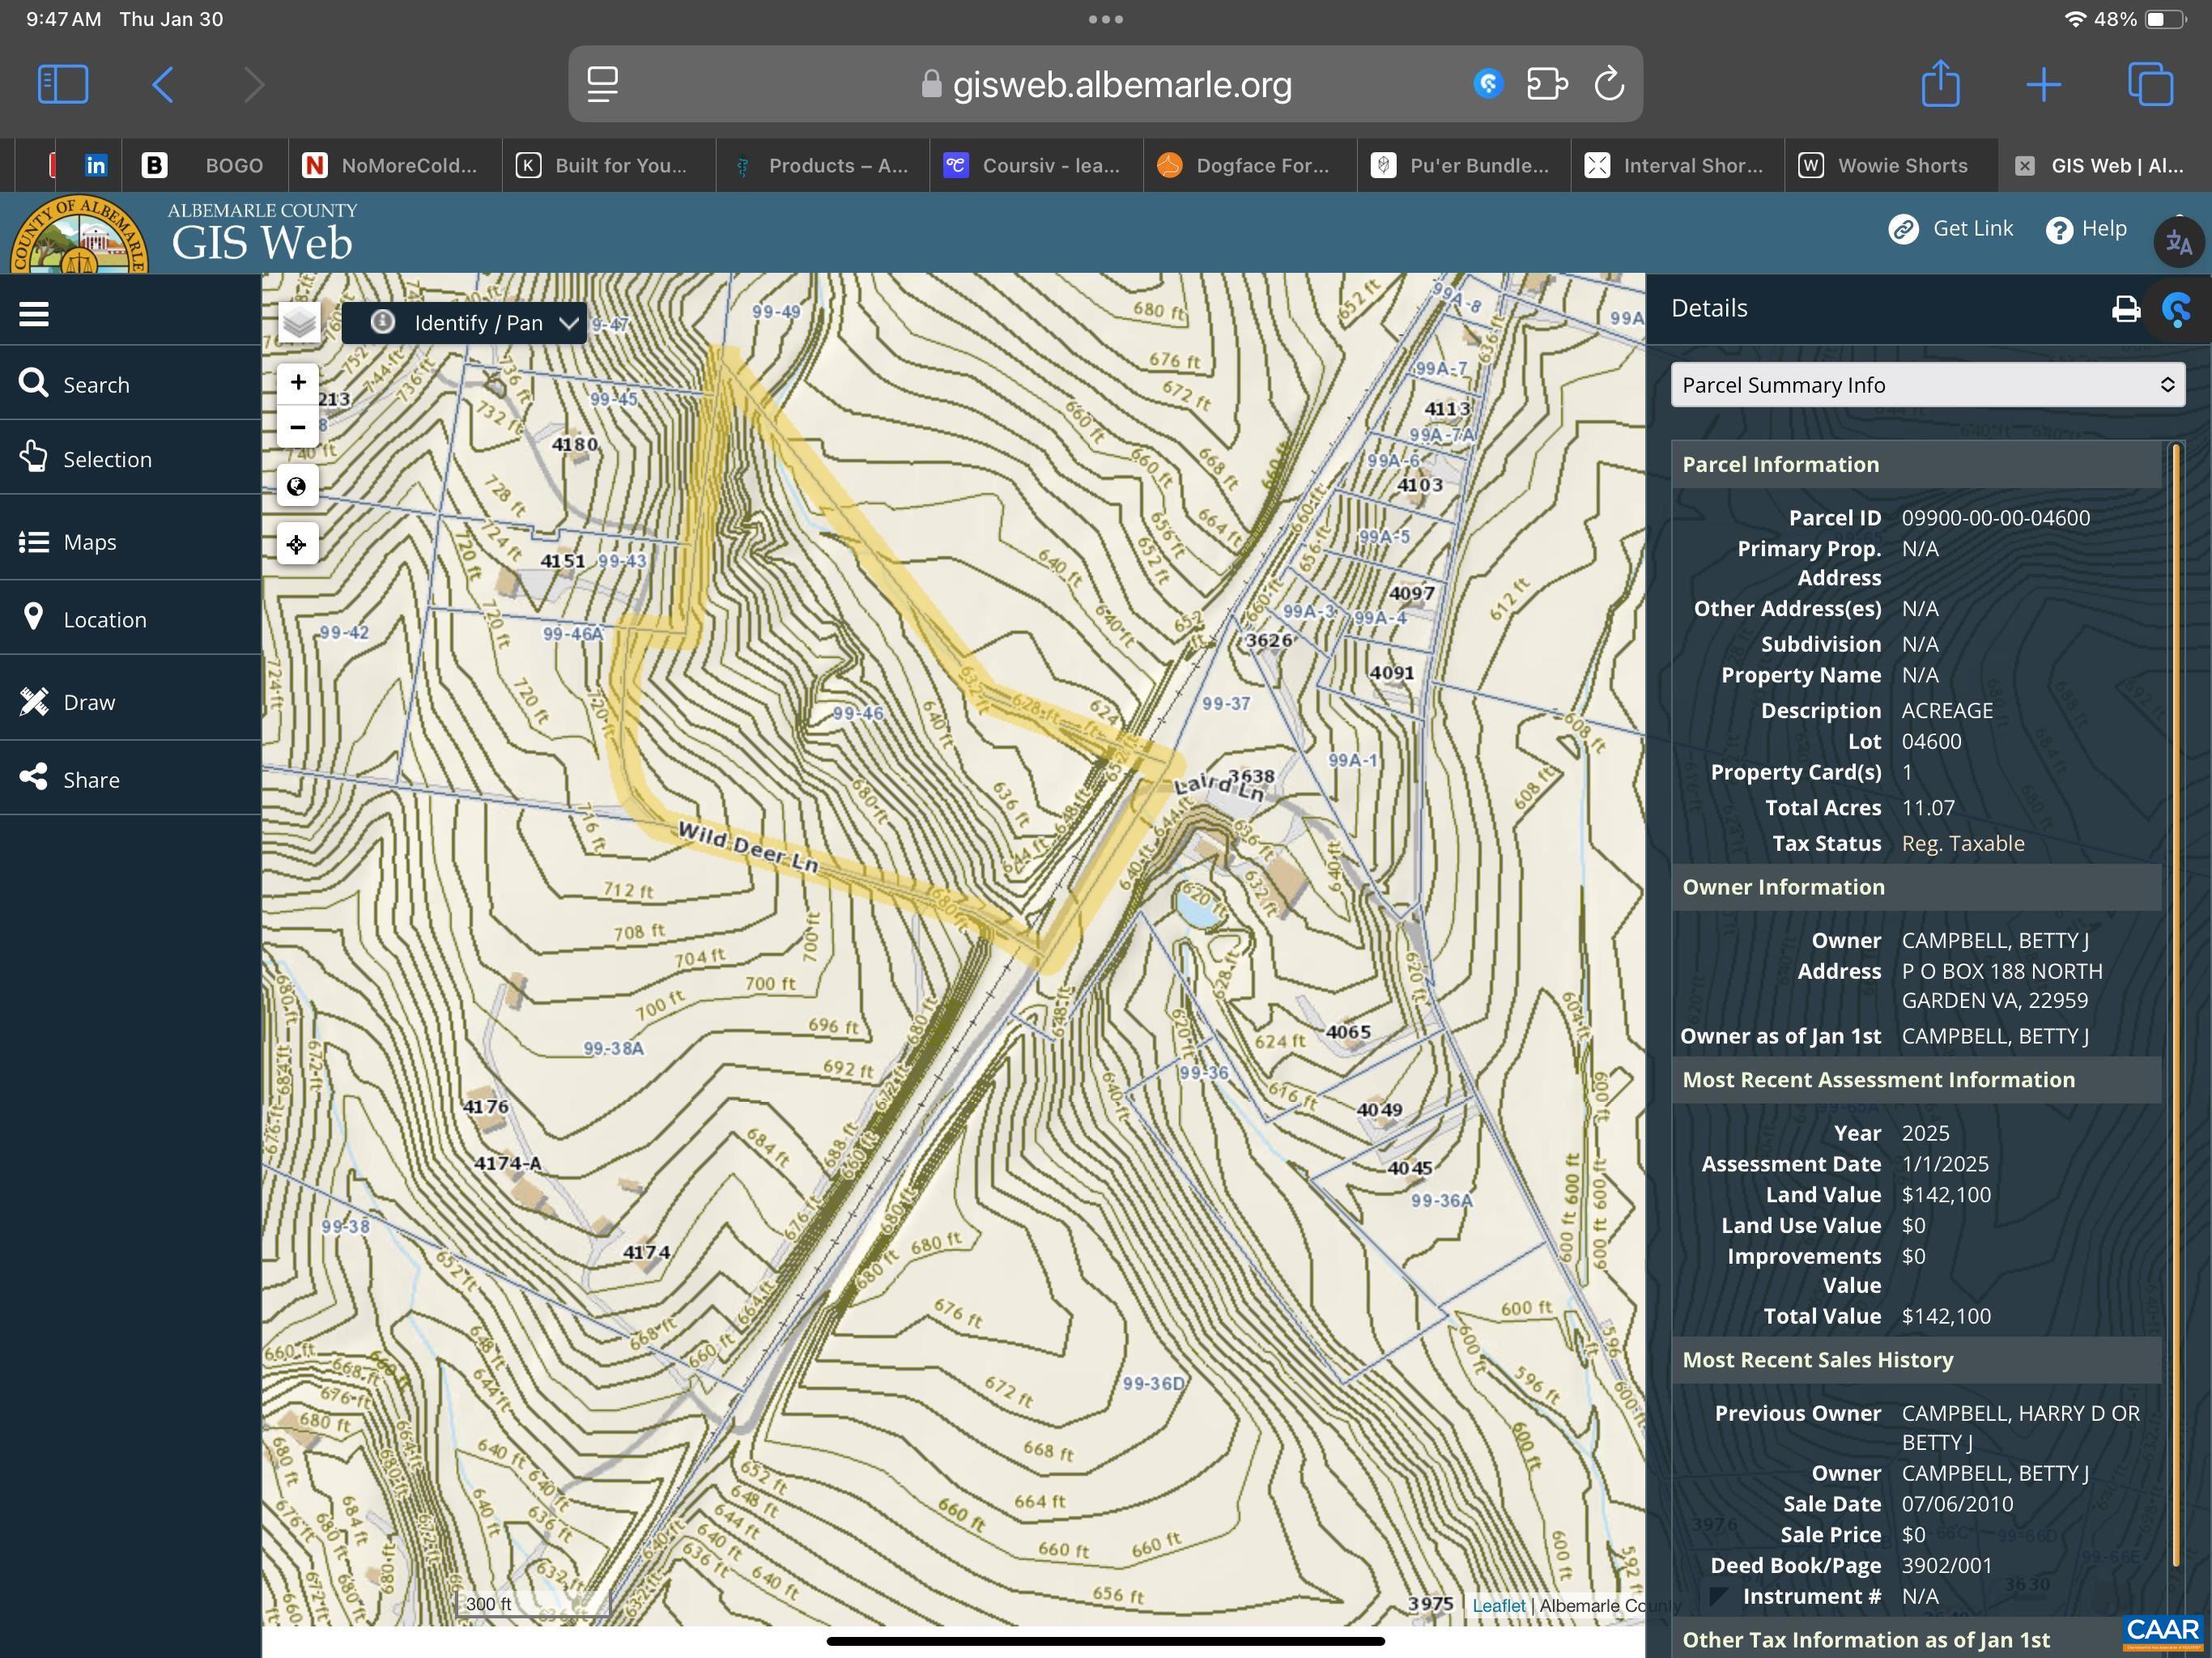Zoom out on the map
This screenshot has width=2212, height=1658.
[298, 427]
